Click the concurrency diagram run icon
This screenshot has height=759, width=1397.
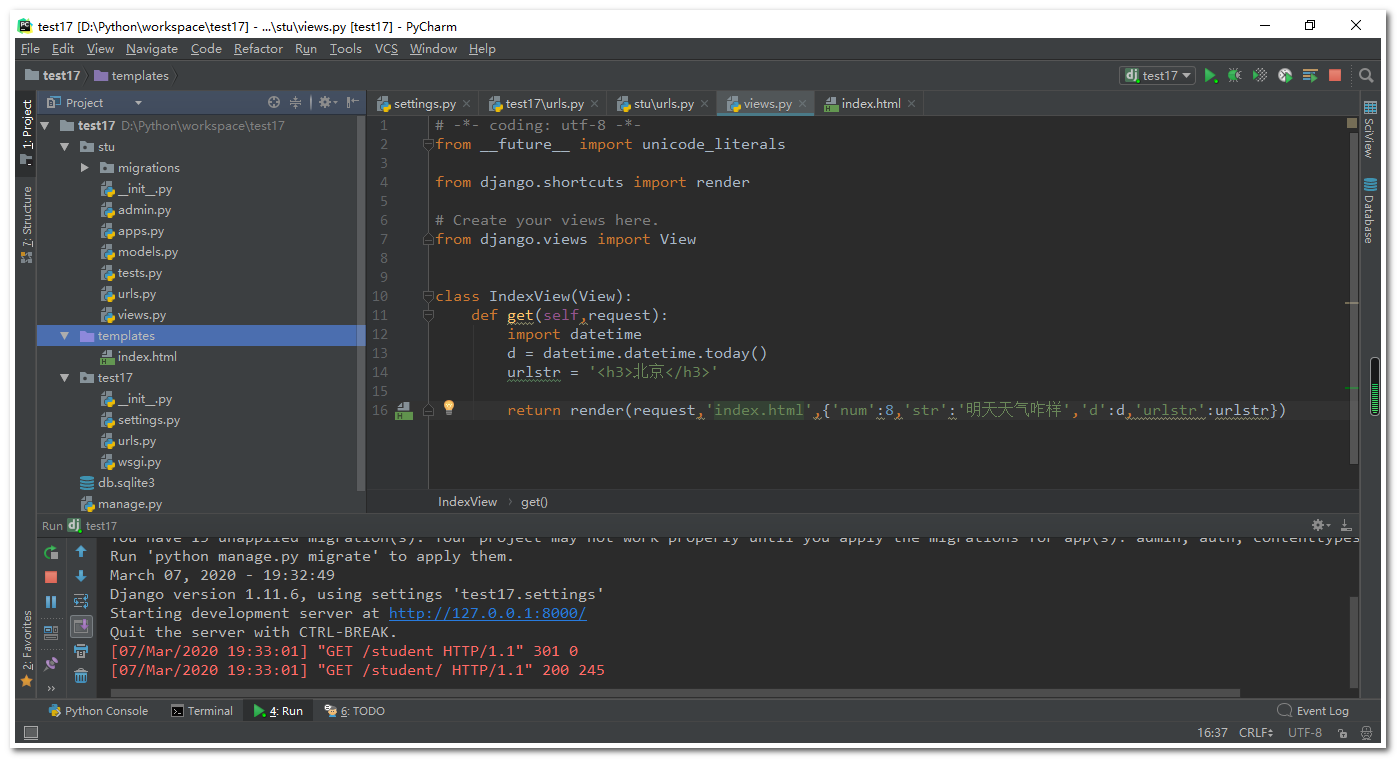[1310, 75]
